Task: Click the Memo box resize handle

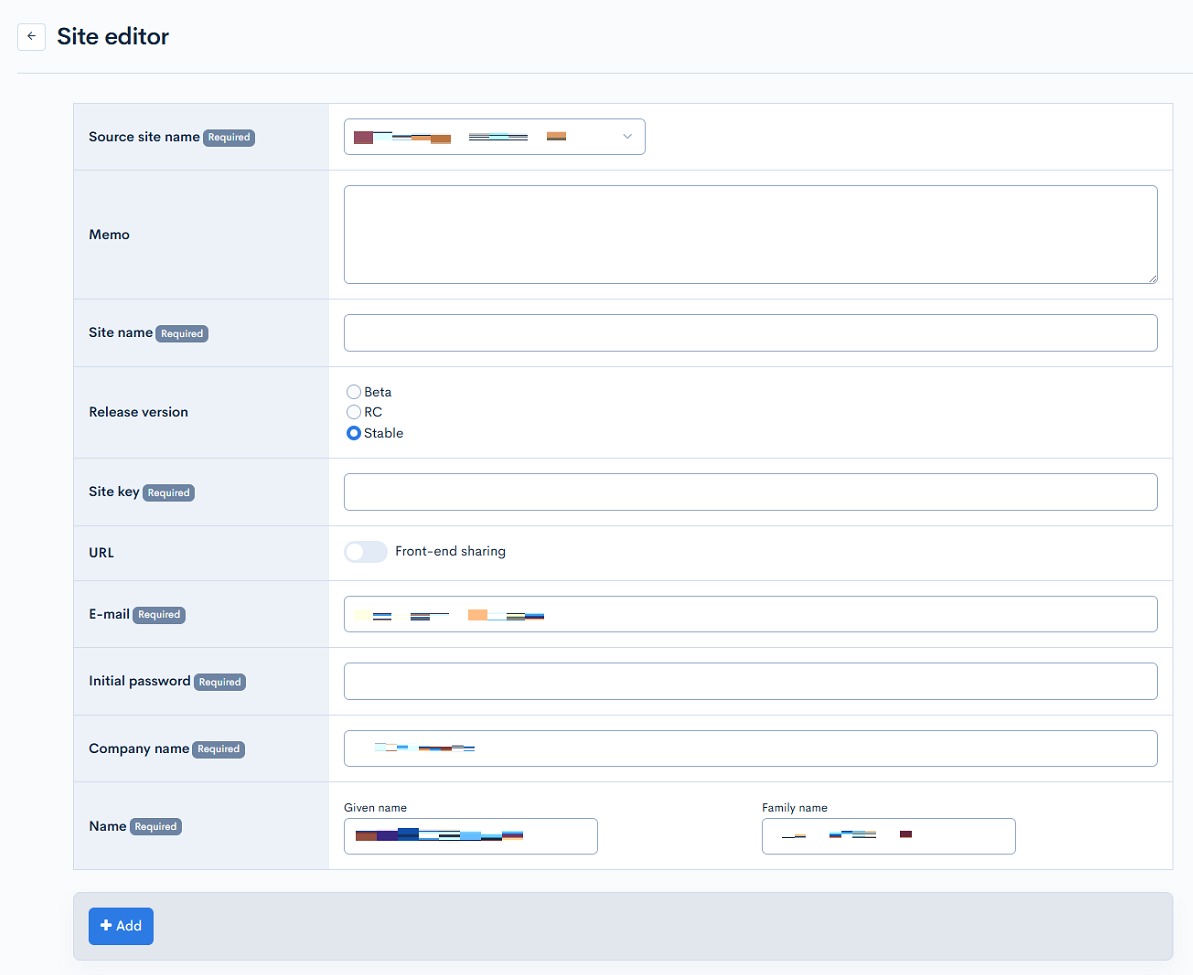Action: click(x=1152, y=278)
